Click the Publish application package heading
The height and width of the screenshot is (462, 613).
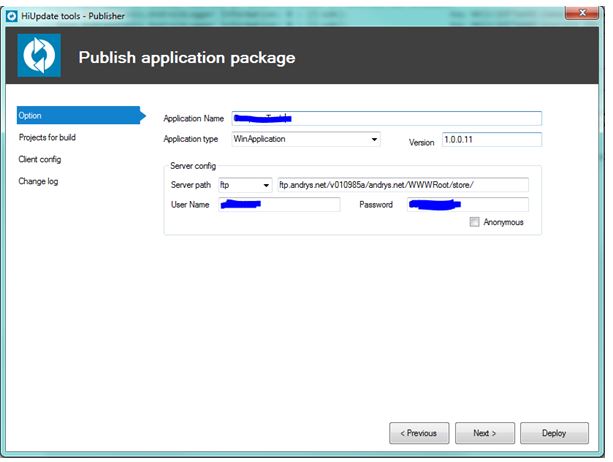pyautogui.click(x=187, y=58)
